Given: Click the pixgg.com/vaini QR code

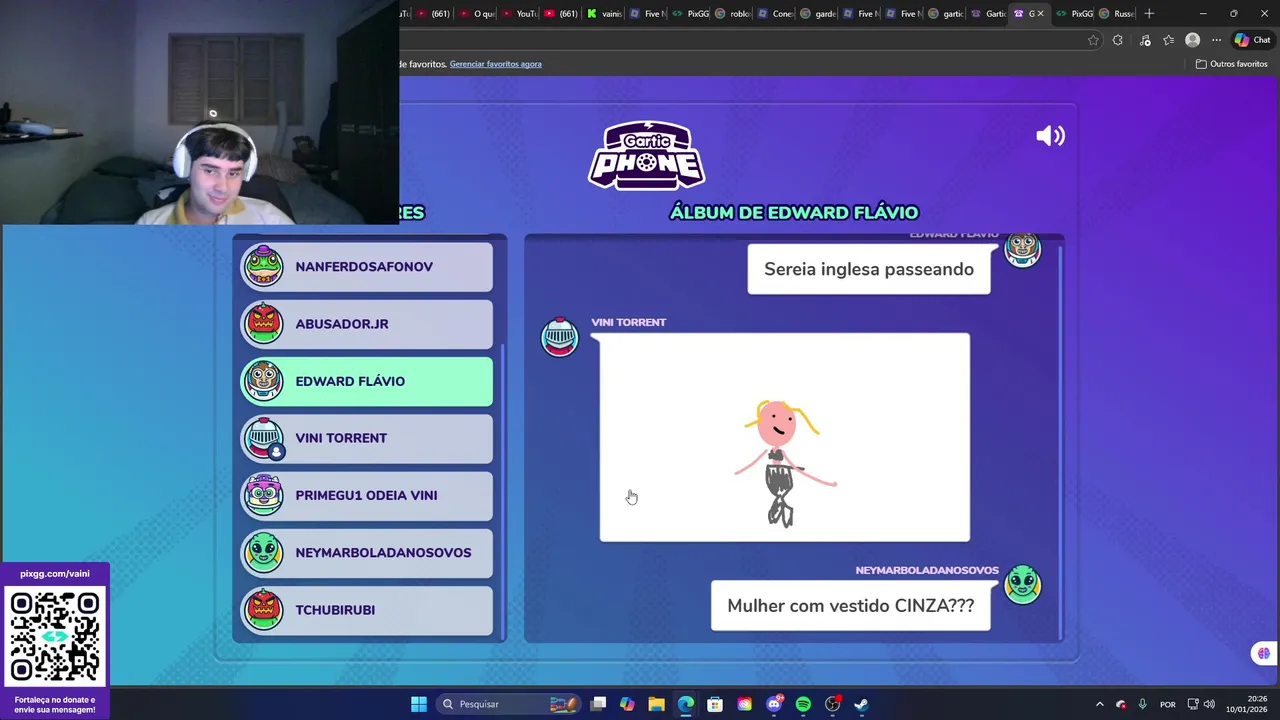Looking at the screenshot, I should [55, 637].
